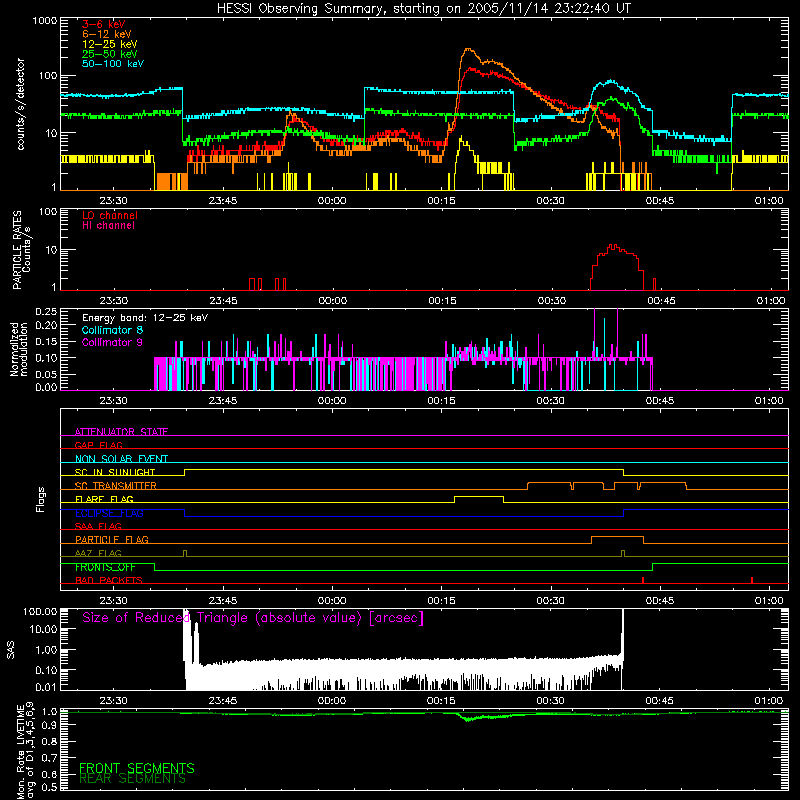Select the 50-100 keV legend label

coord(113,64)
